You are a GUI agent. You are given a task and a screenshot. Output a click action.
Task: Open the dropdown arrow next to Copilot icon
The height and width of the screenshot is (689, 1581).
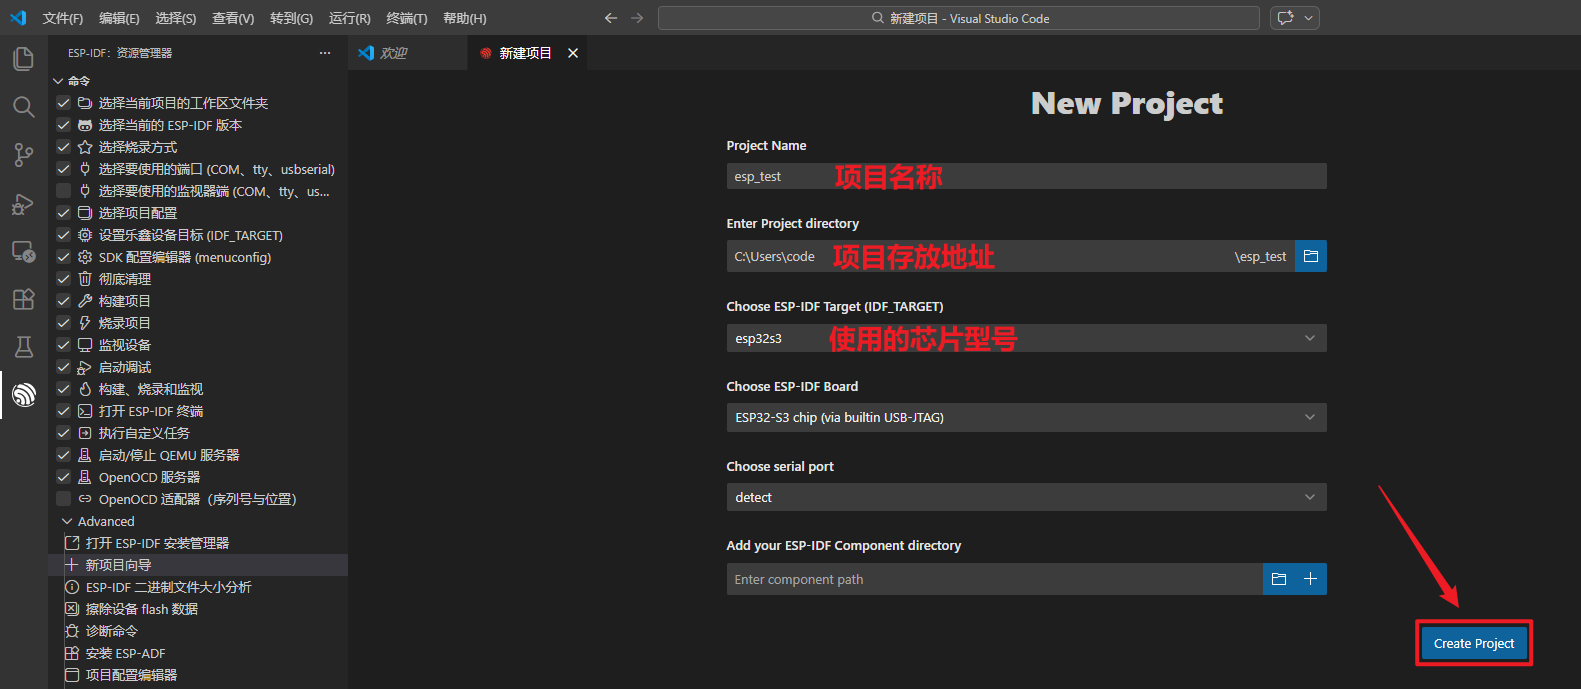[1308, 18]
